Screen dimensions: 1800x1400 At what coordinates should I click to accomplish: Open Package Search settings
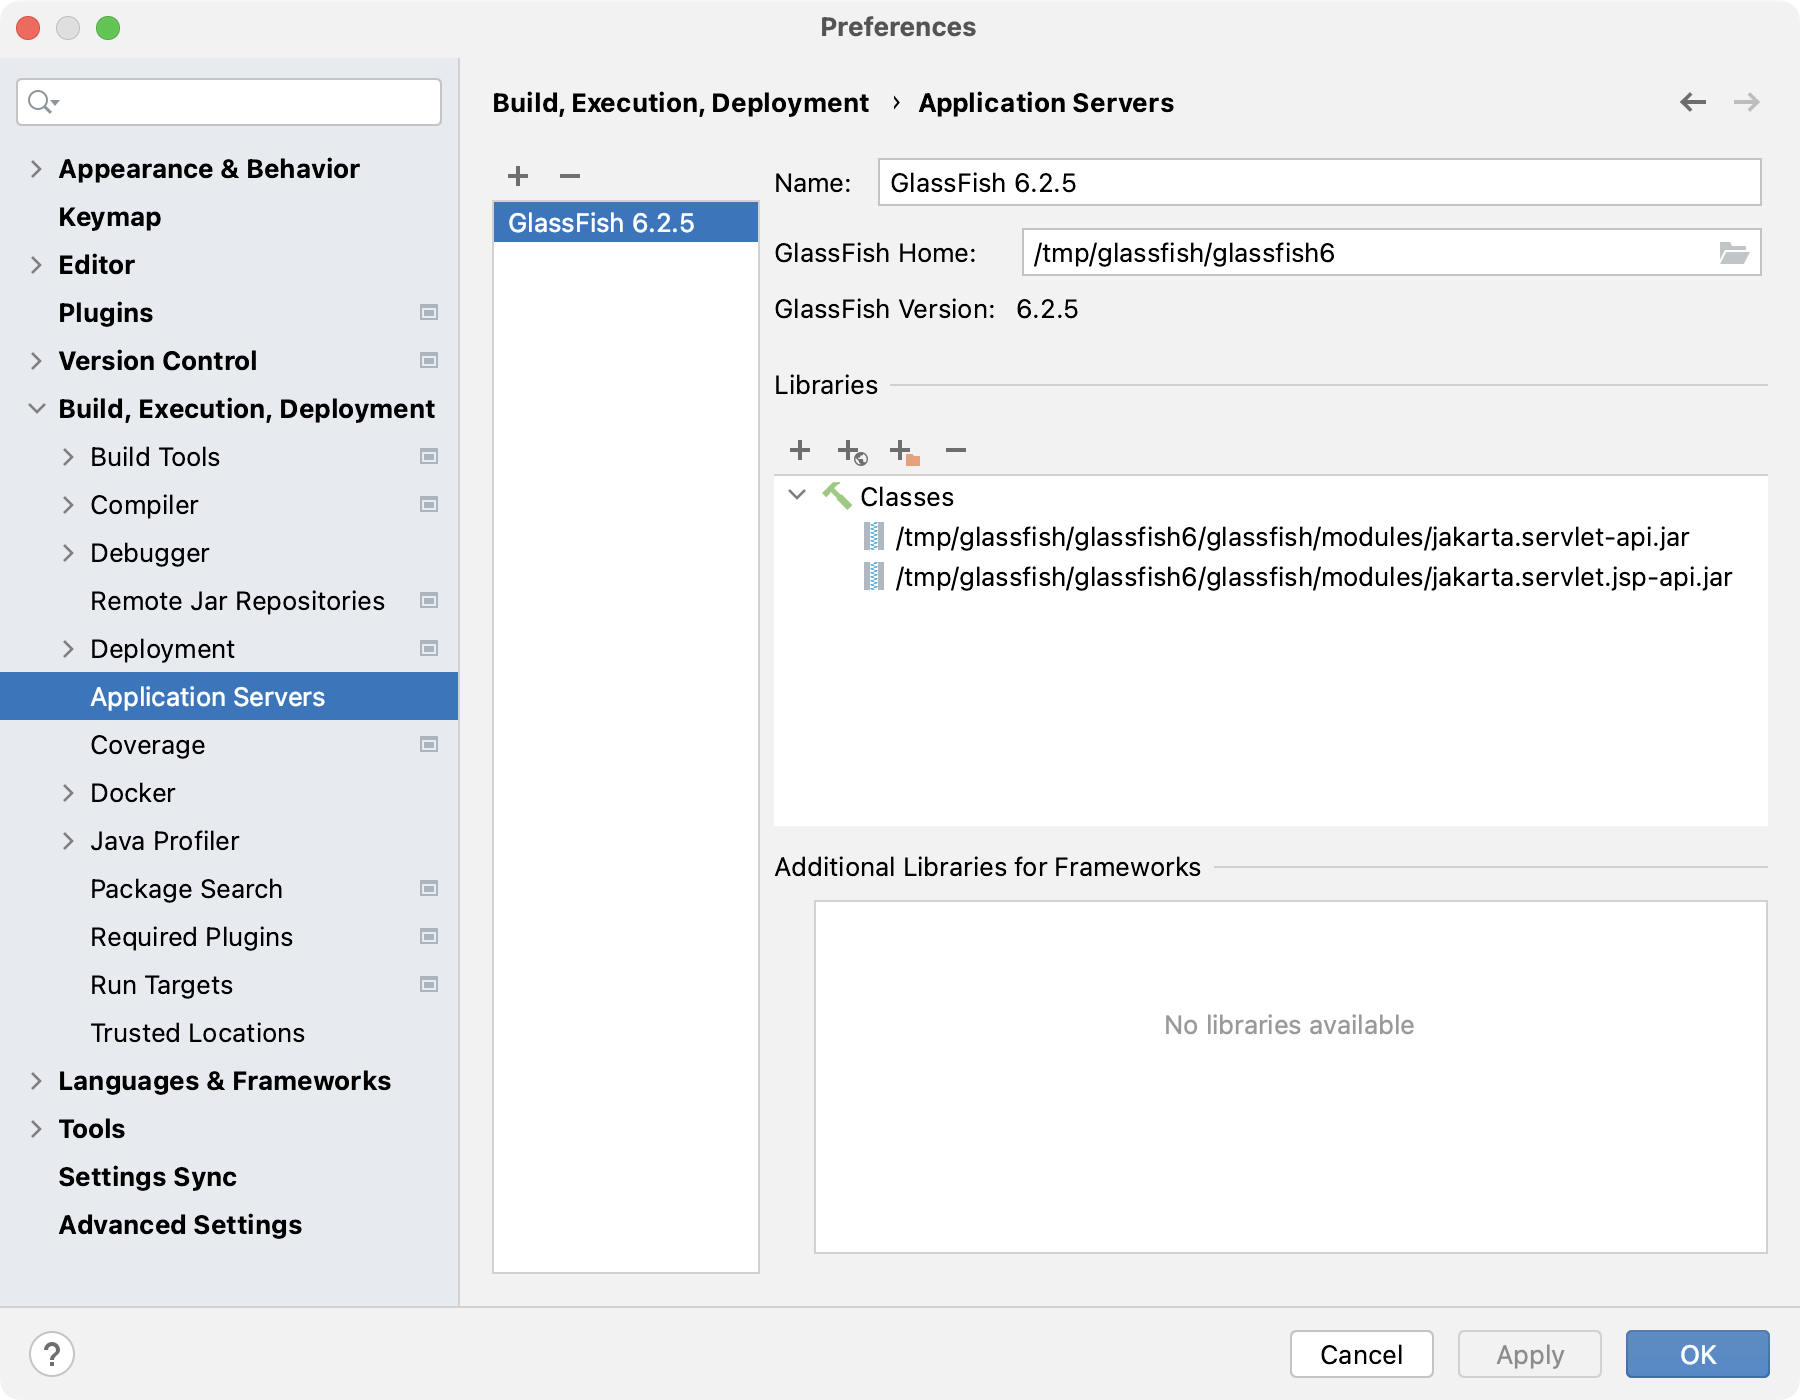tap(186, 889)
